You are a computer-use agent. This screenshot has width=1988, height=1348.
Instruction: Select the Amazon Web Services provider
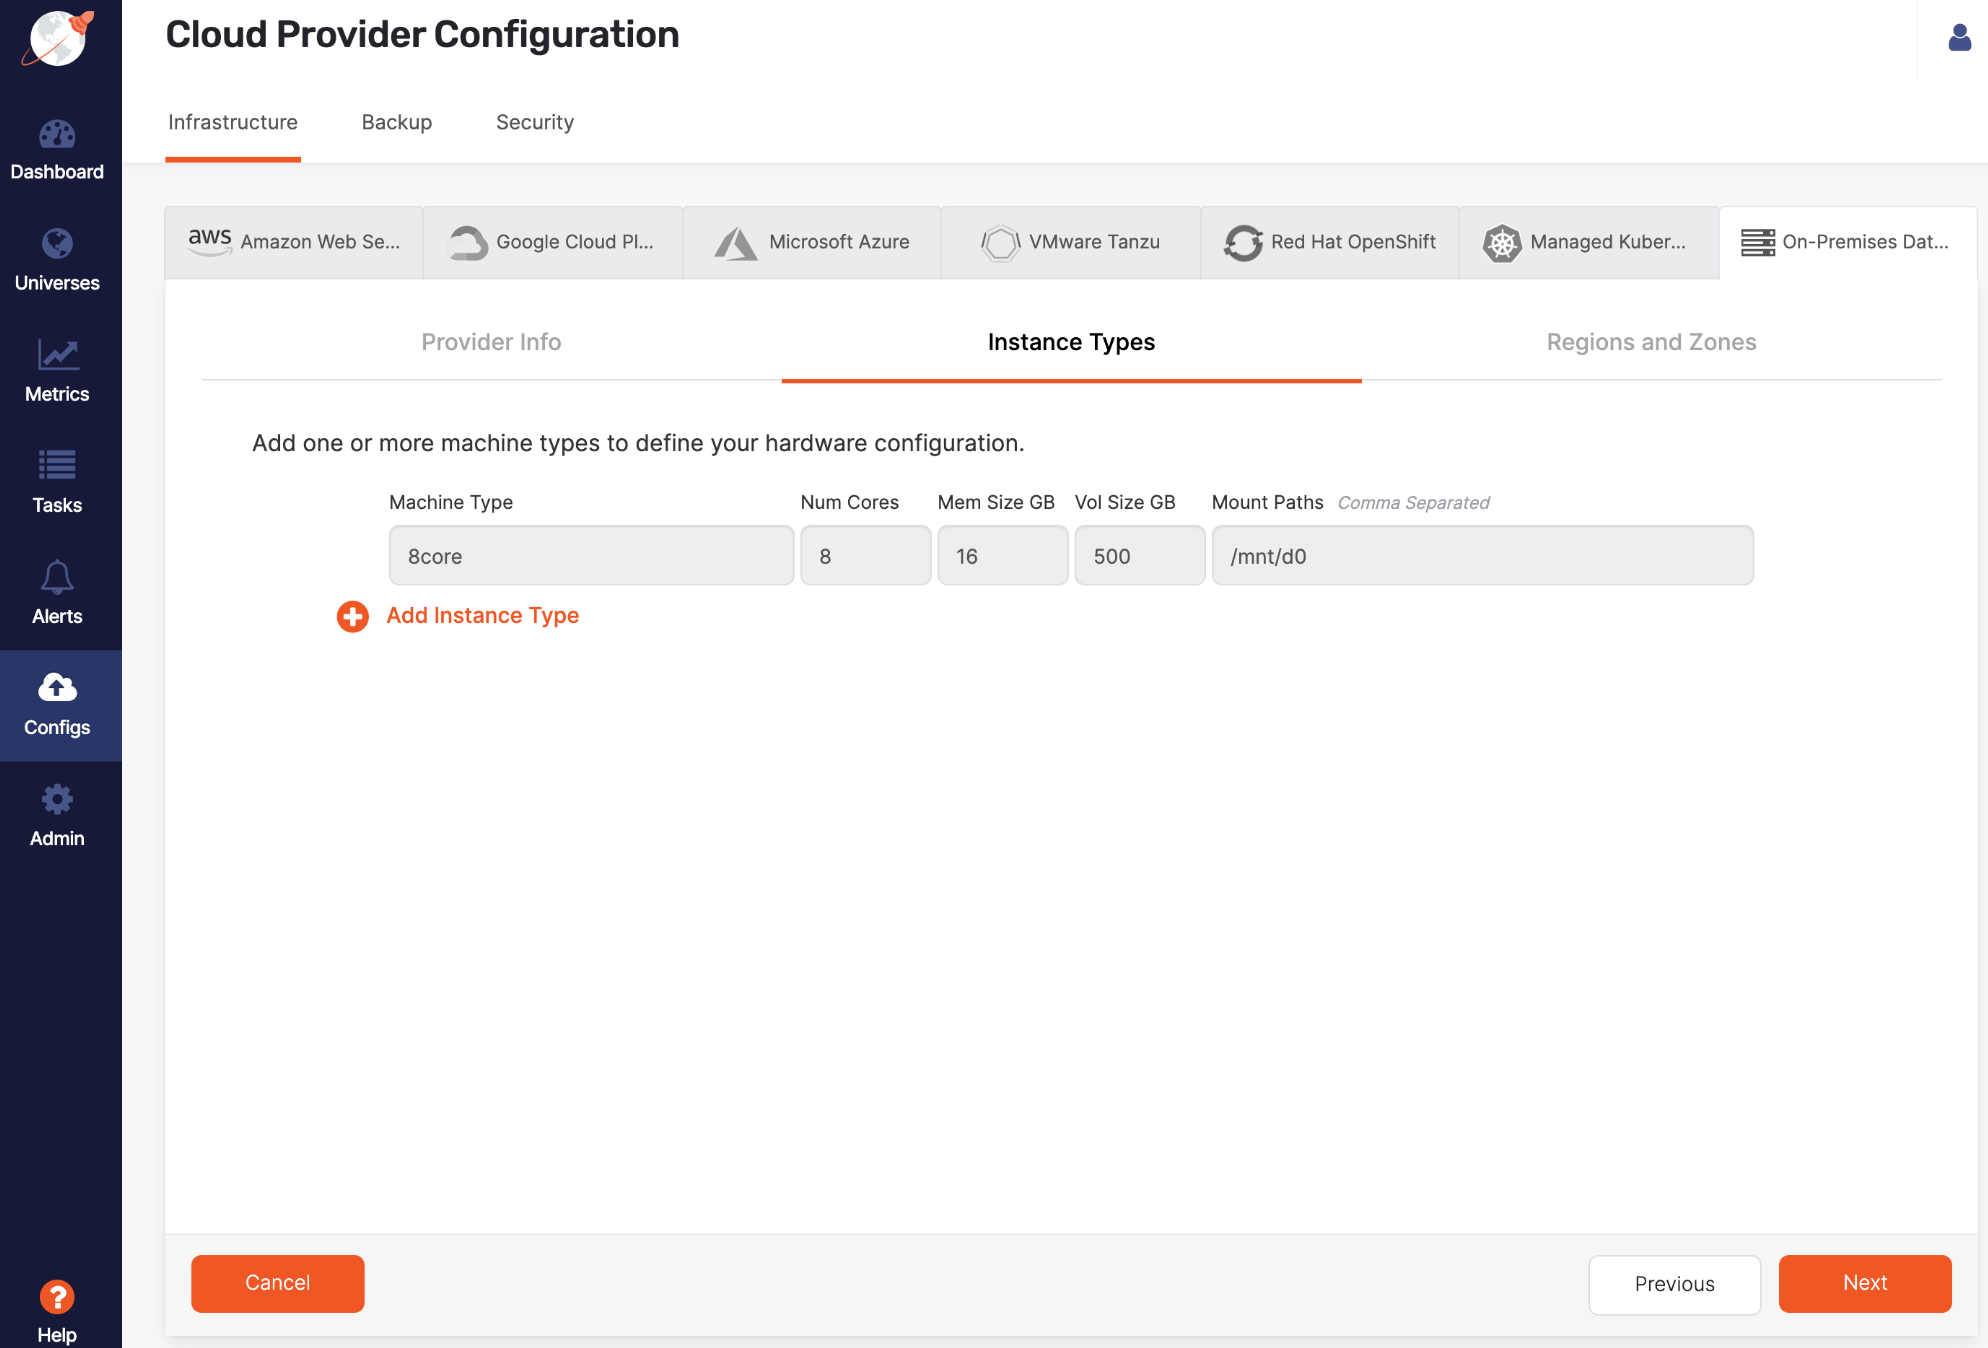coord(294,241)
